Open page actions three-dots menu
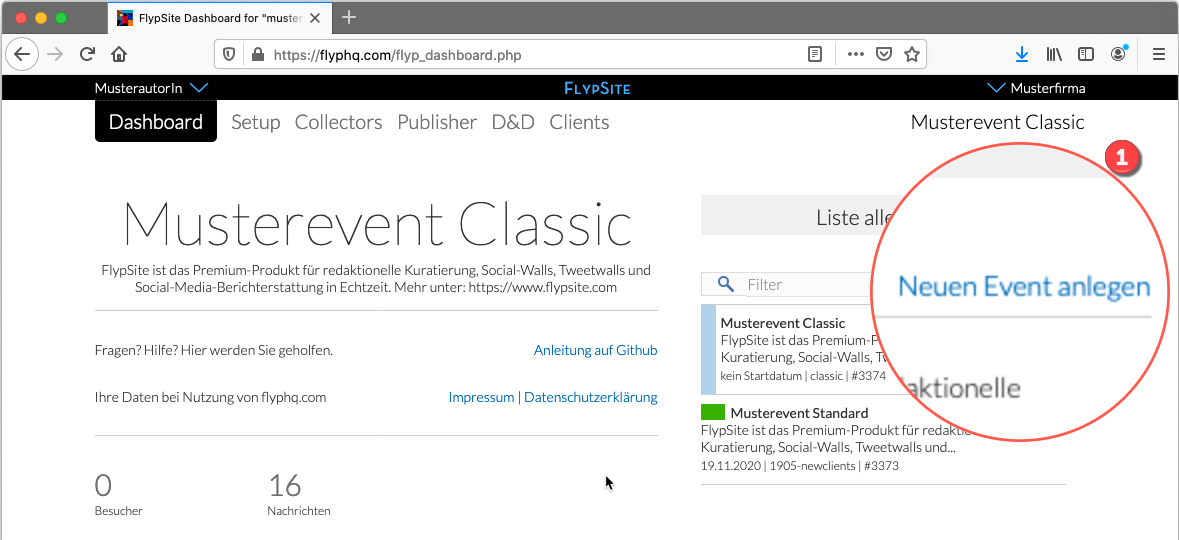 click(856, 54)
